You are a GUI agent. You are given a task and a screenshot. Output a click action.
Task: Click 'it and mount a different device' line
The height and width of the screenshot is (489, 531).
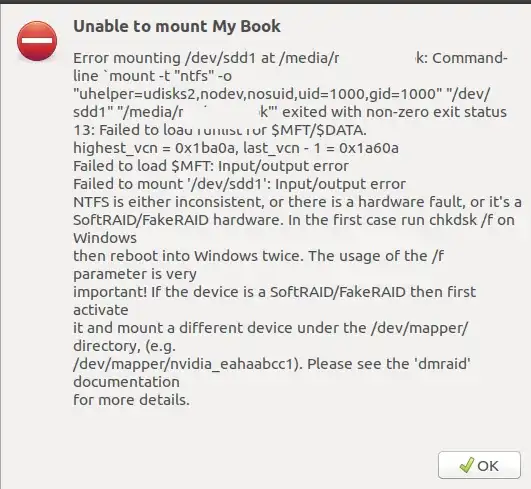(271, 328)
